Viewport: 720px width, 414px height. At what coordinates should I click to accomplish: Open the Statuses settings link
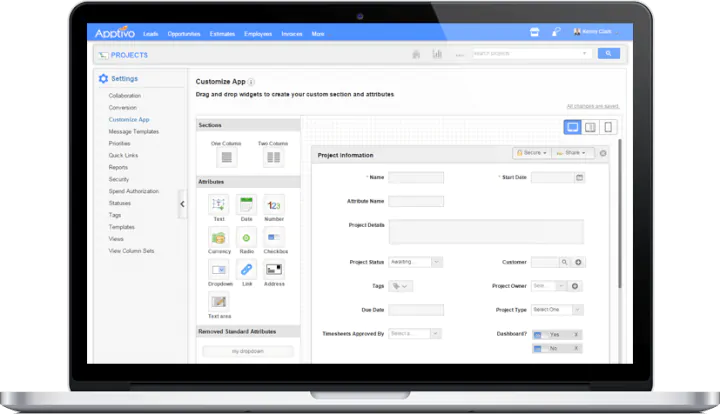120,203
